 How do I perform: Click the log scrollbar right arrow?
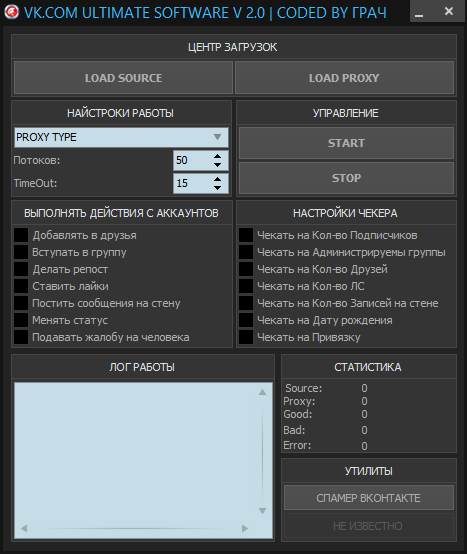pyautogui.click(x=245, y=529)
